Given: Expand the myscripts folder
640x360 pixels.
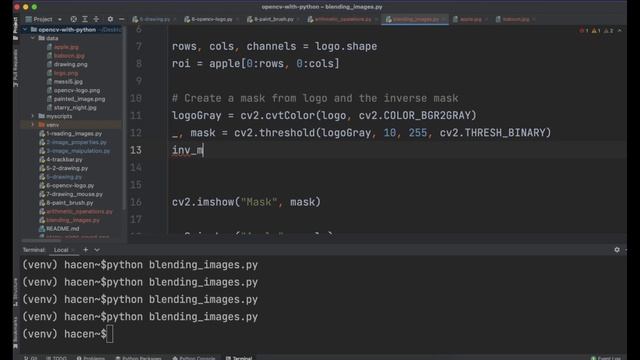Looking at the screenshot, I should click(x=33, y=116).
